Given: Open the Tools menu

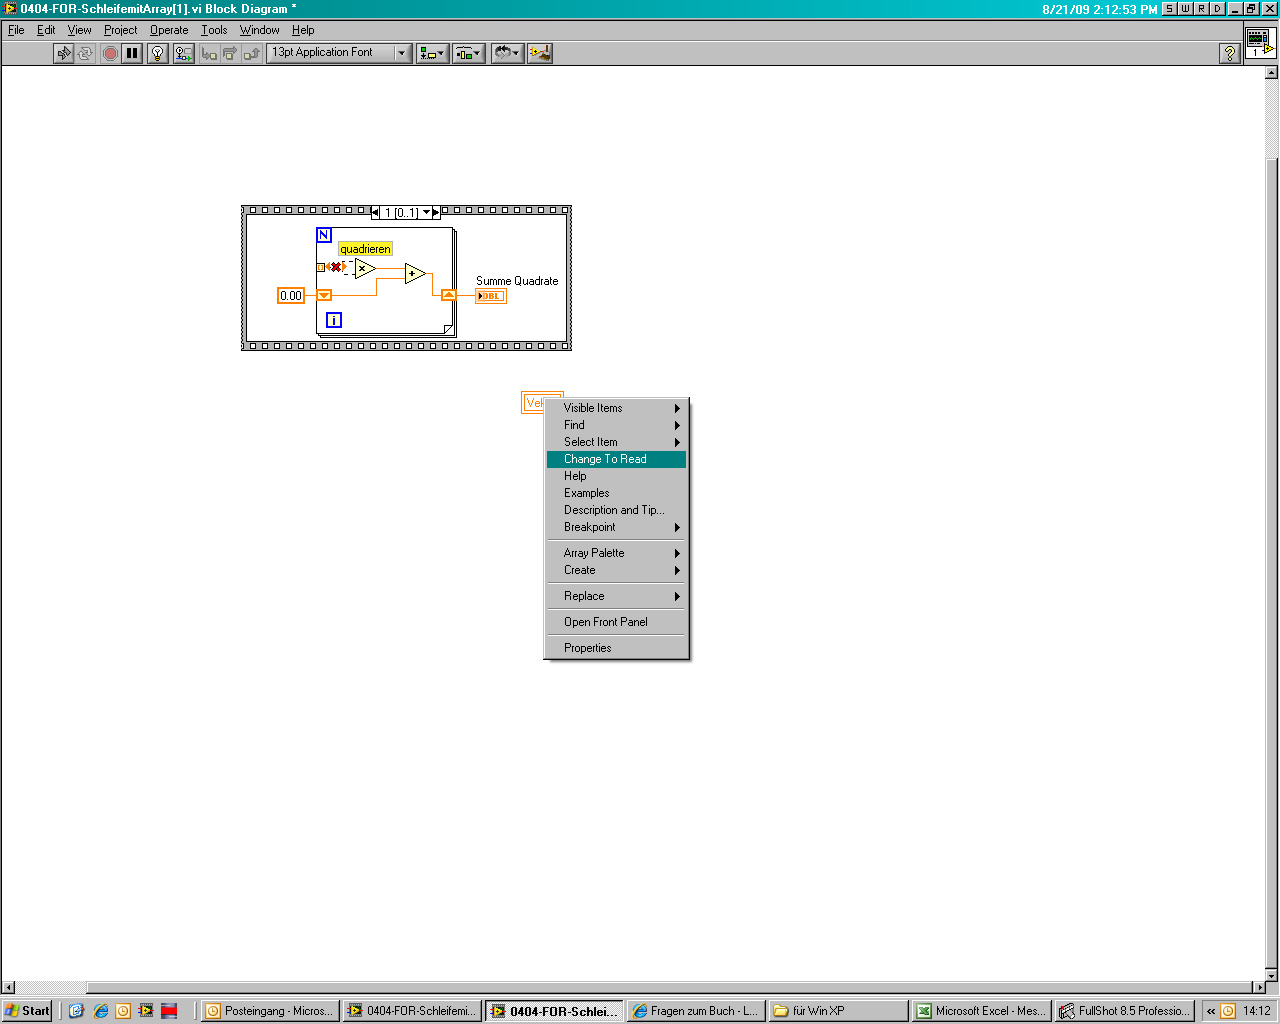Looking at the screenshot, I should pos(214,30).
